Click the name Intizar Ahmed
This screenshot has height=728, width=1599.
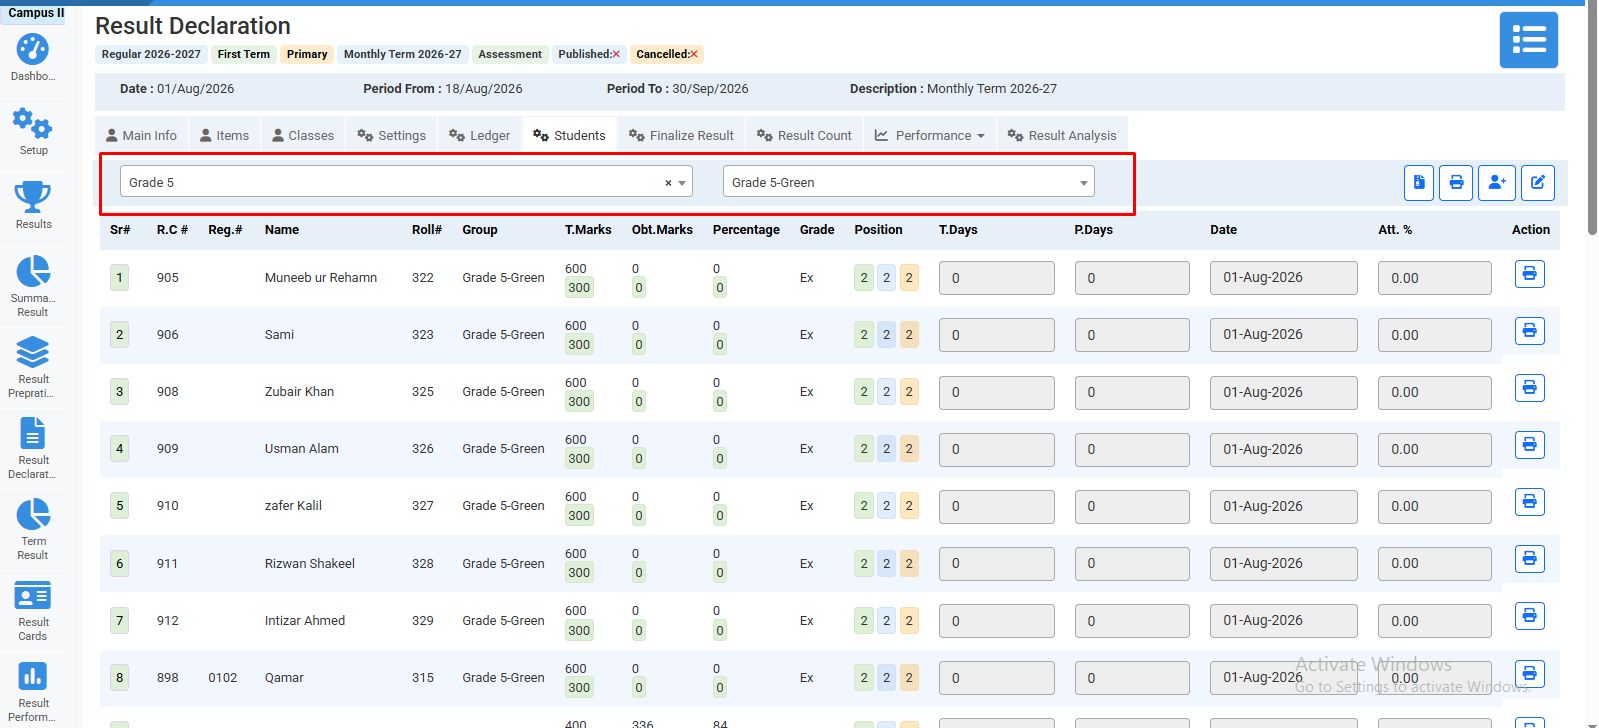pyautogui.click(x=305, y=620)
